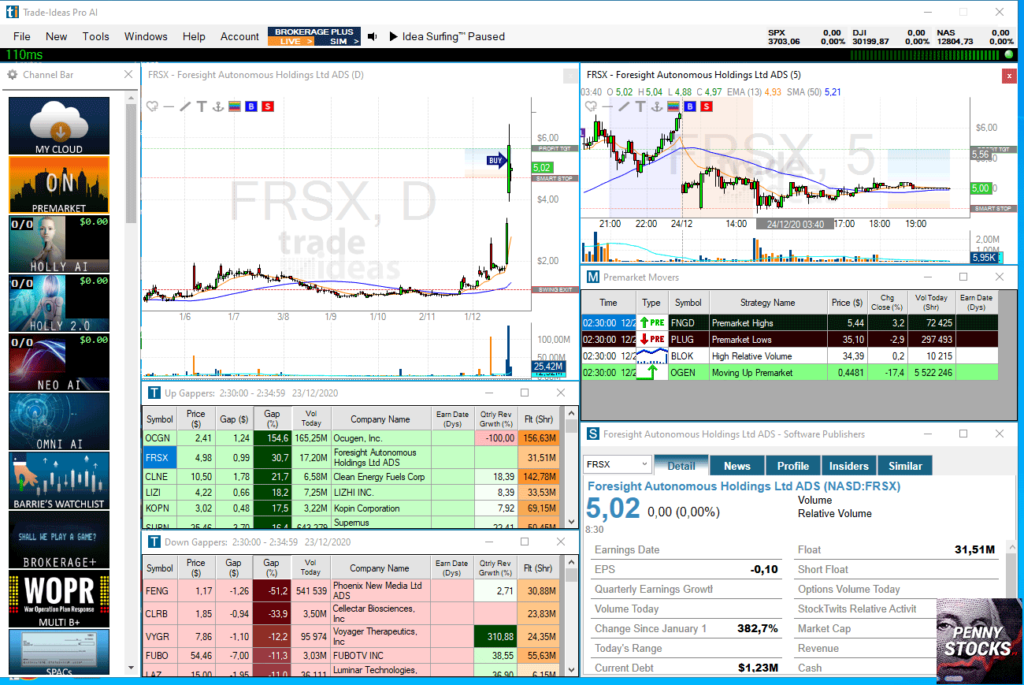Screen dimensions: 1024x685
Task: Open the New menu
Action: [x=56, y=37]
